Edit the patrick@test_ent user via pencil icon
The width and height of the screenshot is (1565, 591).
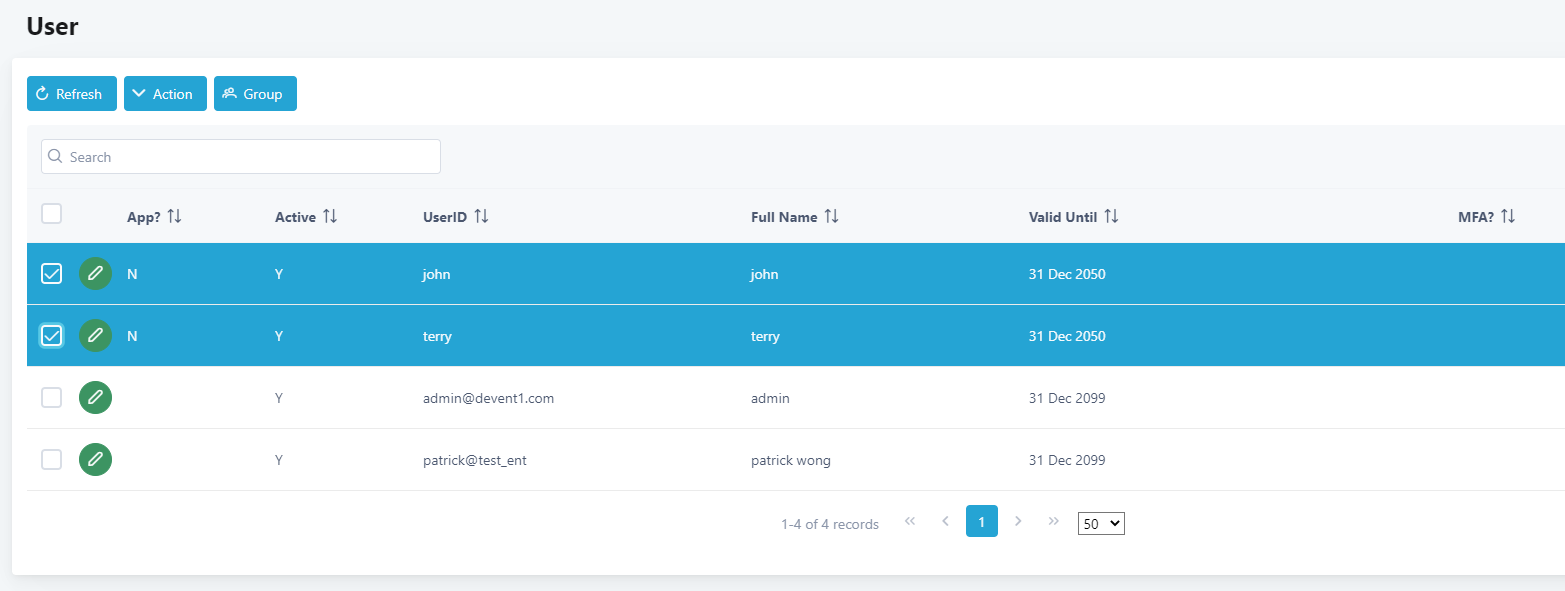pos(95,460)
